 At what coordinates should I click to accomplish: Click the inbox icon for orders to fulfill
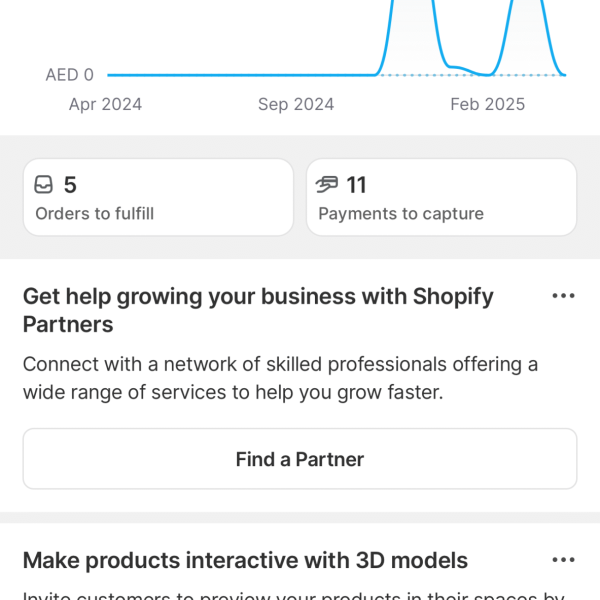pyautogui.click(x=43, y=185)
